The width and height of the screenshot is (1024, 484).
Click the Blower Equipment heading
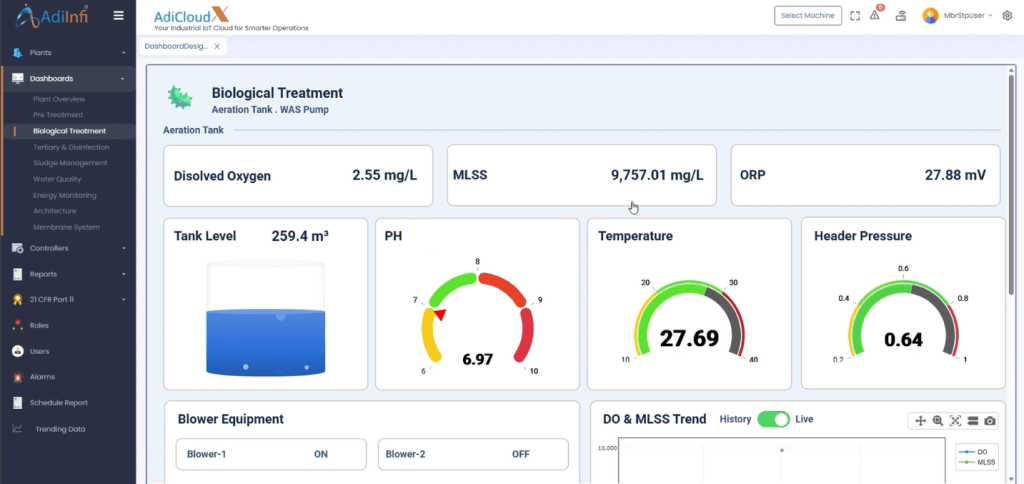(x=231, y=419)
